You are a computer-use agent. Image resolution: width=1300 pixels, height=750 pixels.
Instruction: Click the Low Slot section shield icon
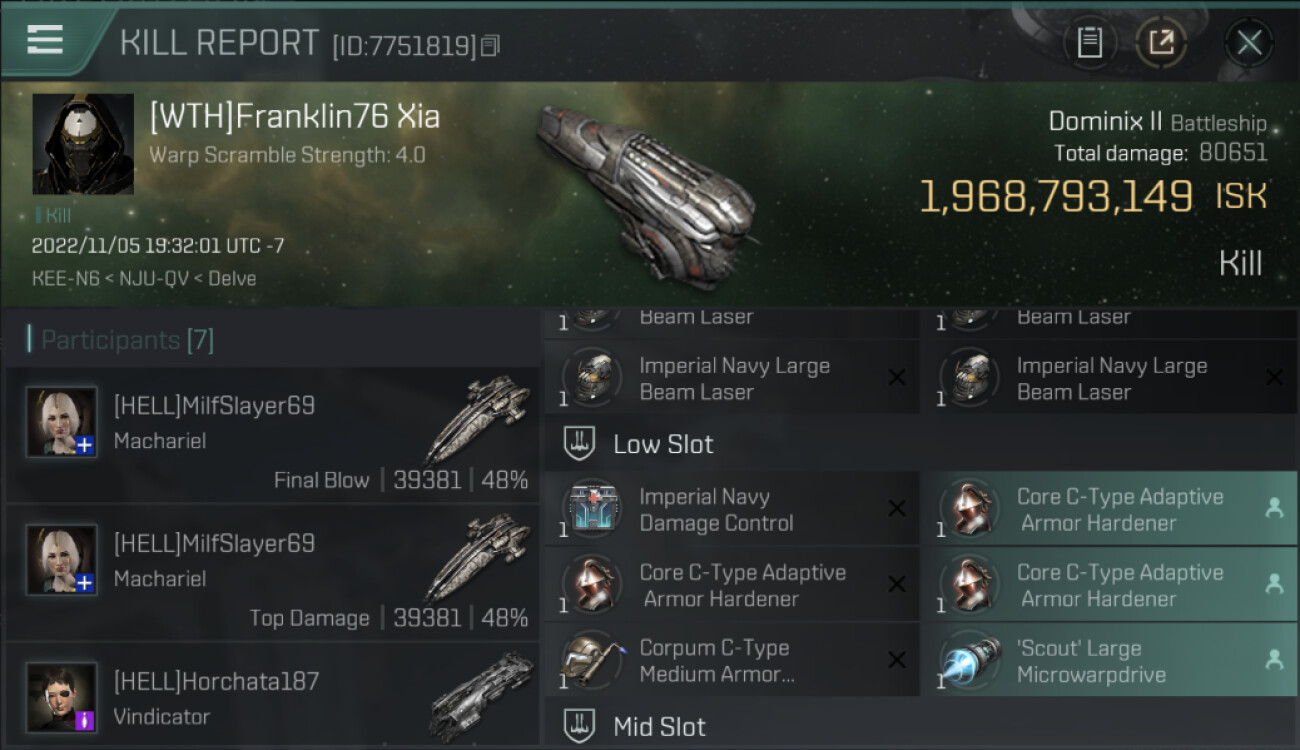(x=580, y=444)
